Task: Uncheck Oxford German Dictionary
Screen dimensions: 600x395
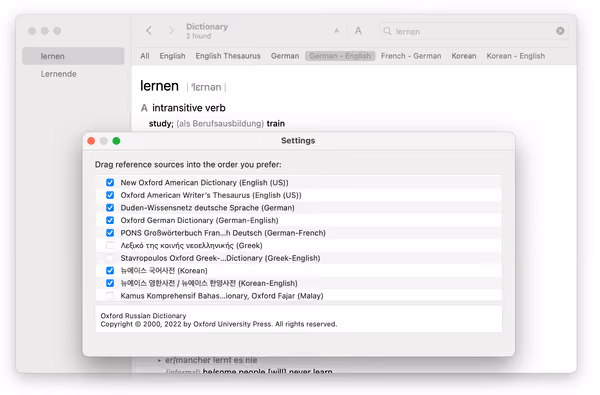Action: 110,220
